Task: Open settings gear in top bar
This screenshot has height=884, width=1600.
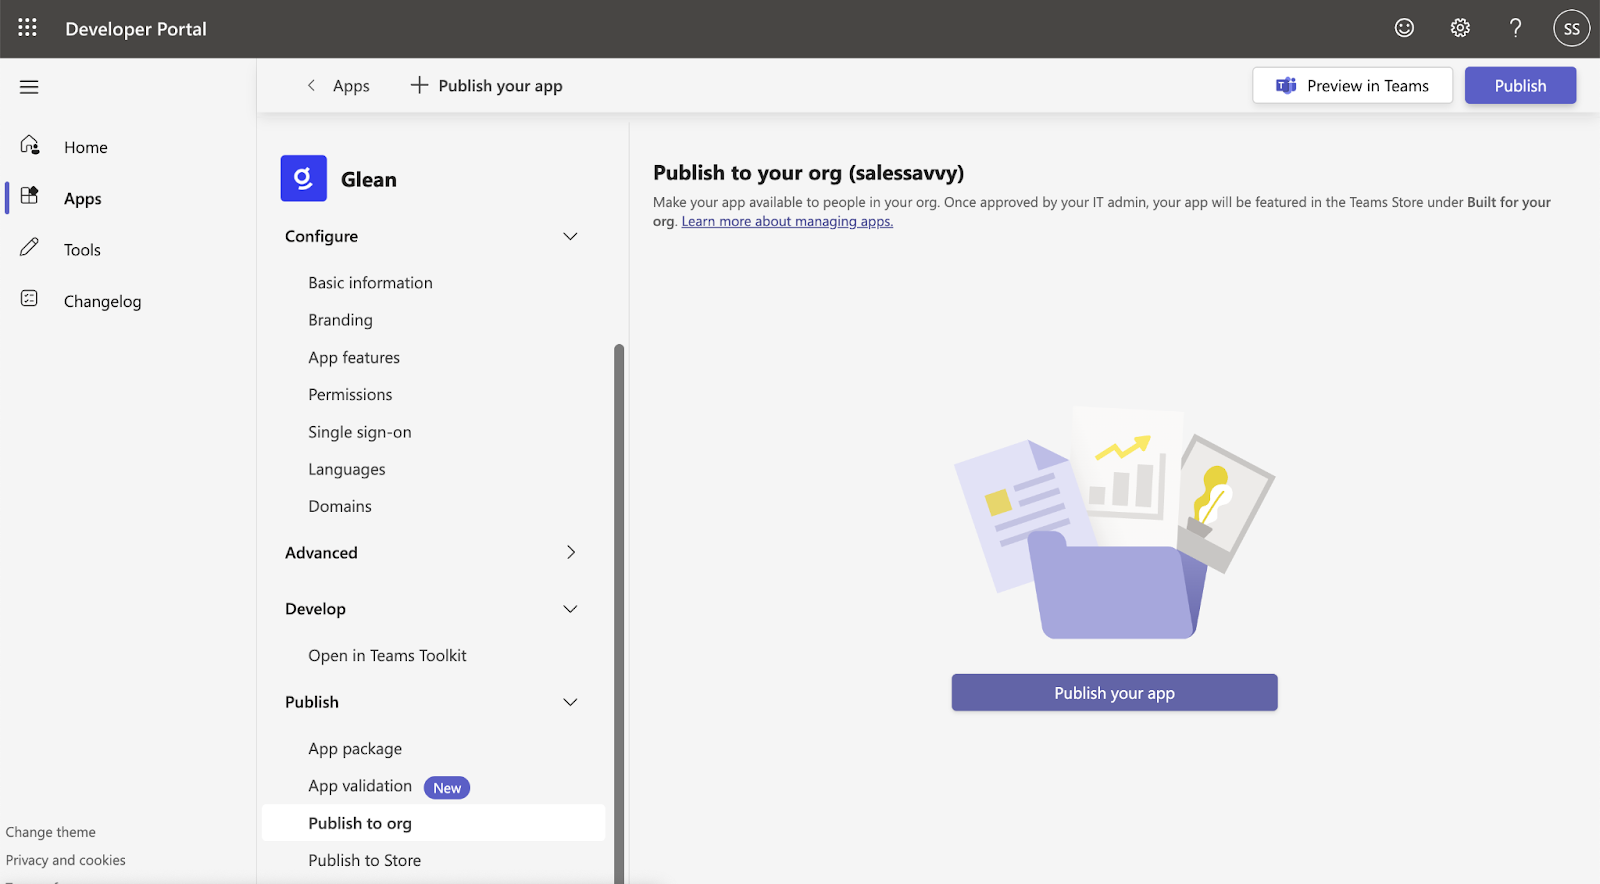Action: pyautogui.click(x=1460, y=28)
